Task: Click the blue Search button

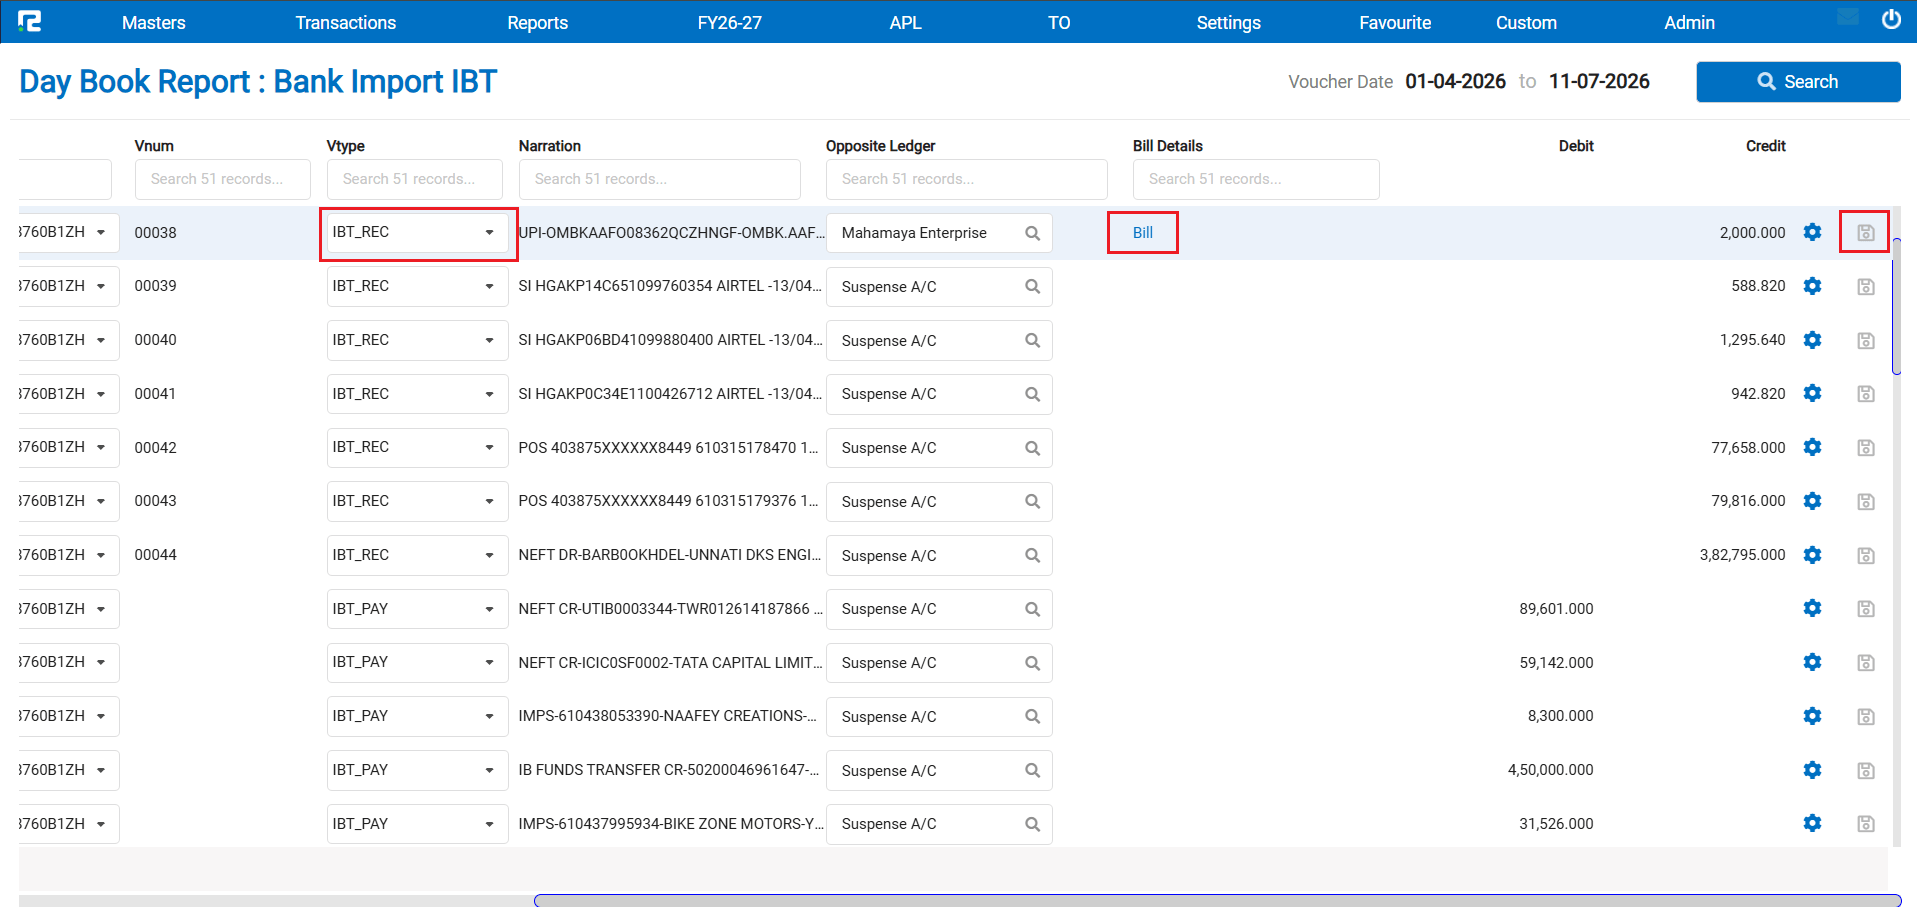Action: point(1798,82)
